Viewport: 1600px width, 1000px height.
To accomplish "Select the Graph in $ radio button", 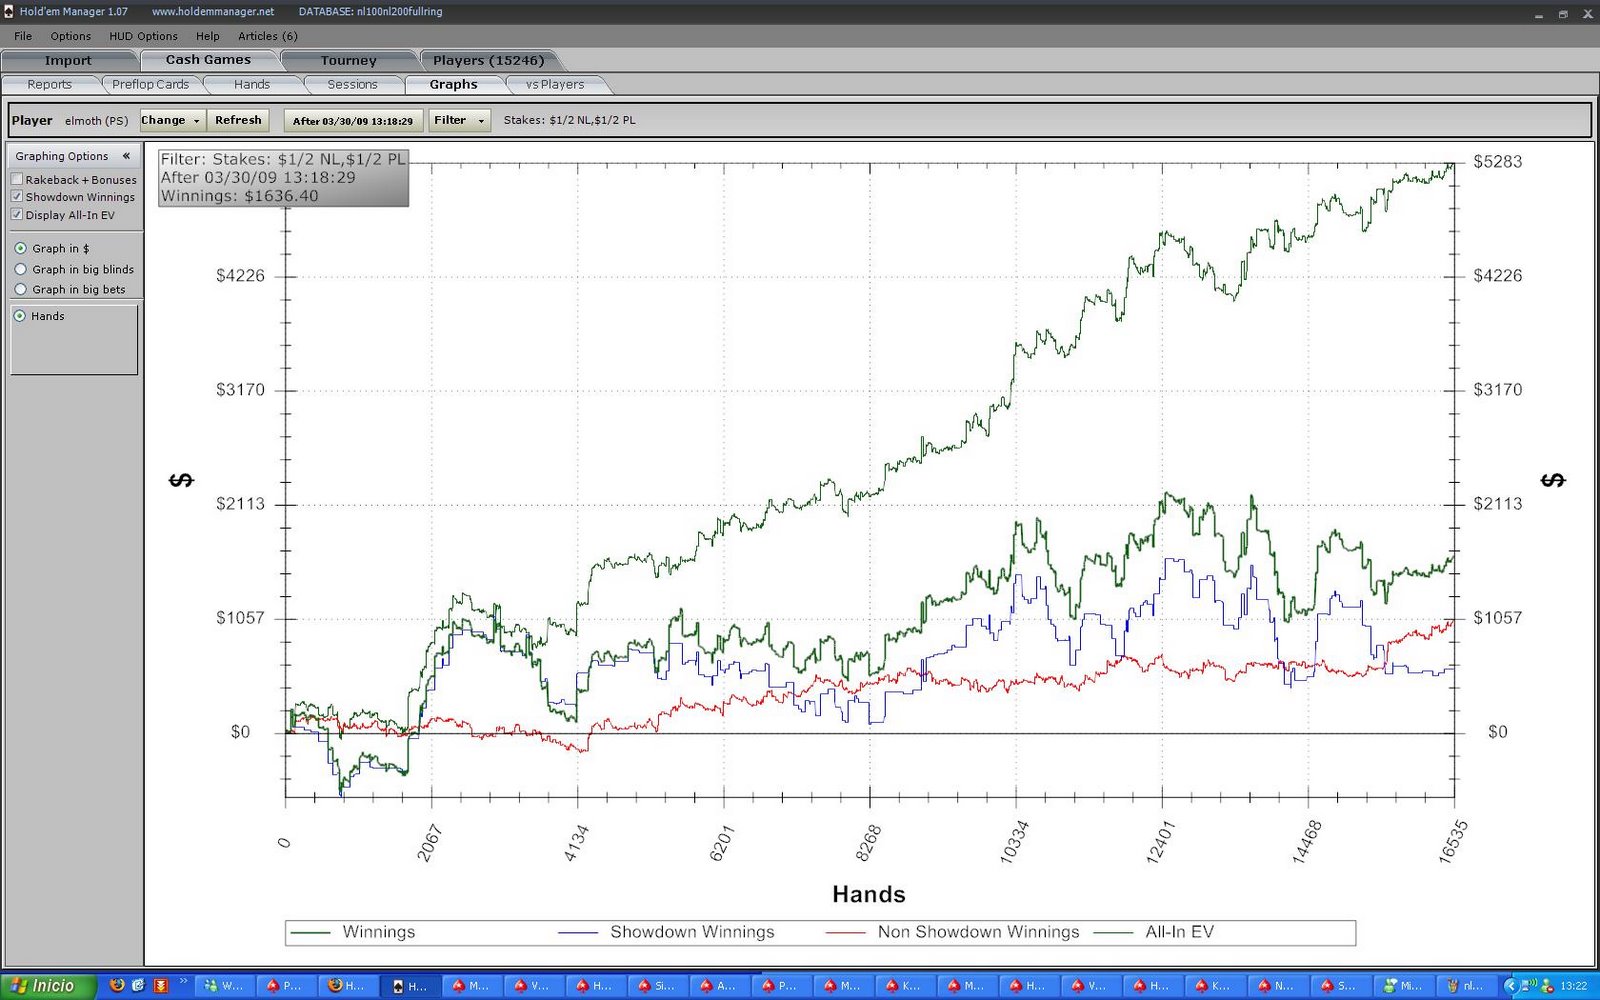I will [x=20, y=248].
